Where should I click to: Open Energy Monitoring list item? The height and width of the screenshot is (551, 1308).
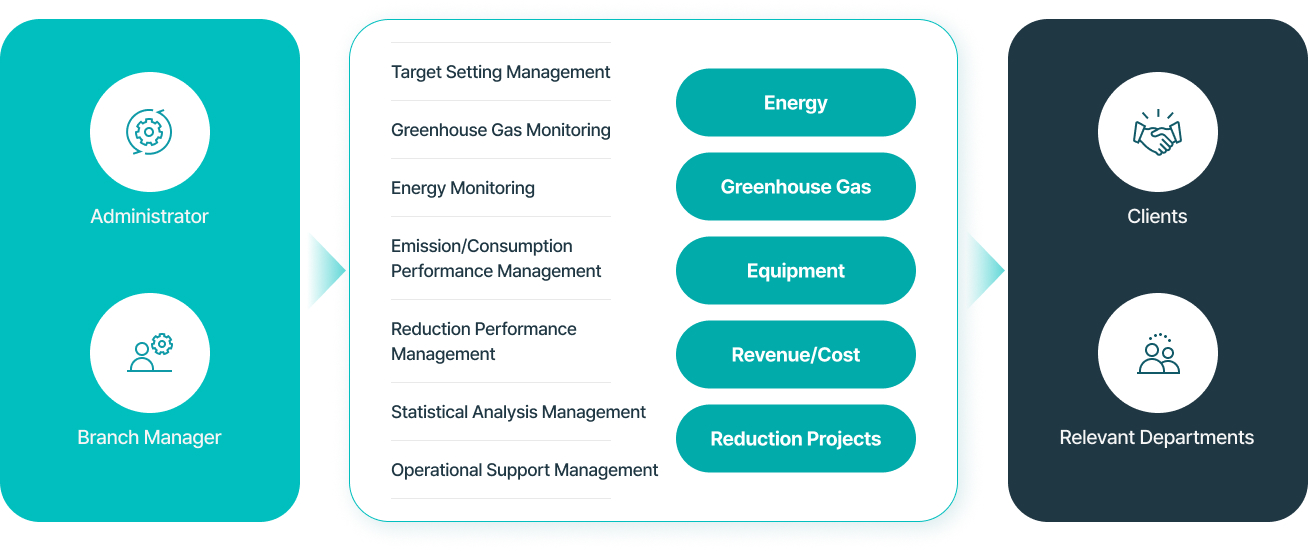(463, 188)
